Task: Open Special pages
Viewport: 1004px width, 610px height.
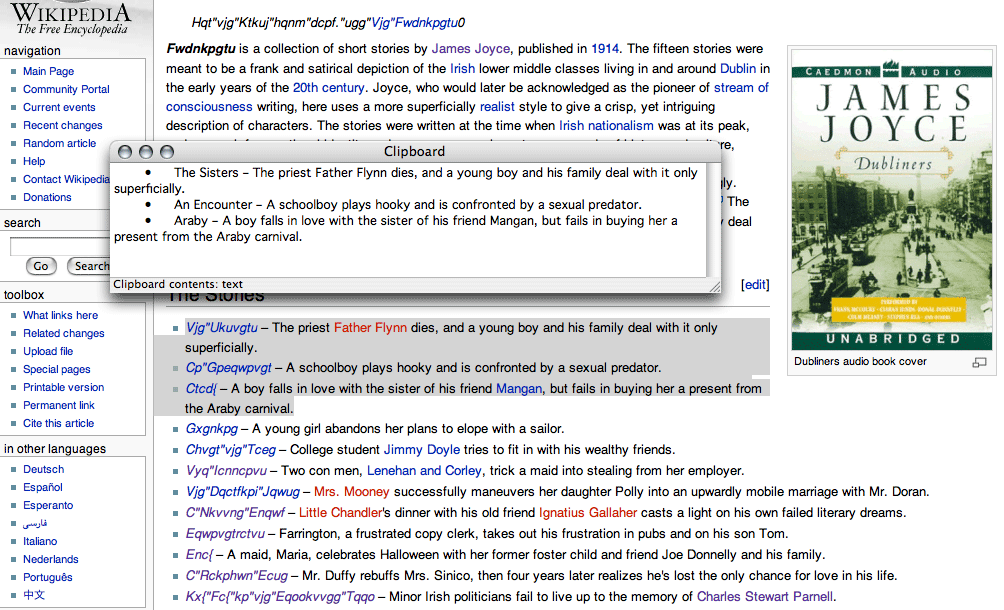Action: tap(56, 369)
